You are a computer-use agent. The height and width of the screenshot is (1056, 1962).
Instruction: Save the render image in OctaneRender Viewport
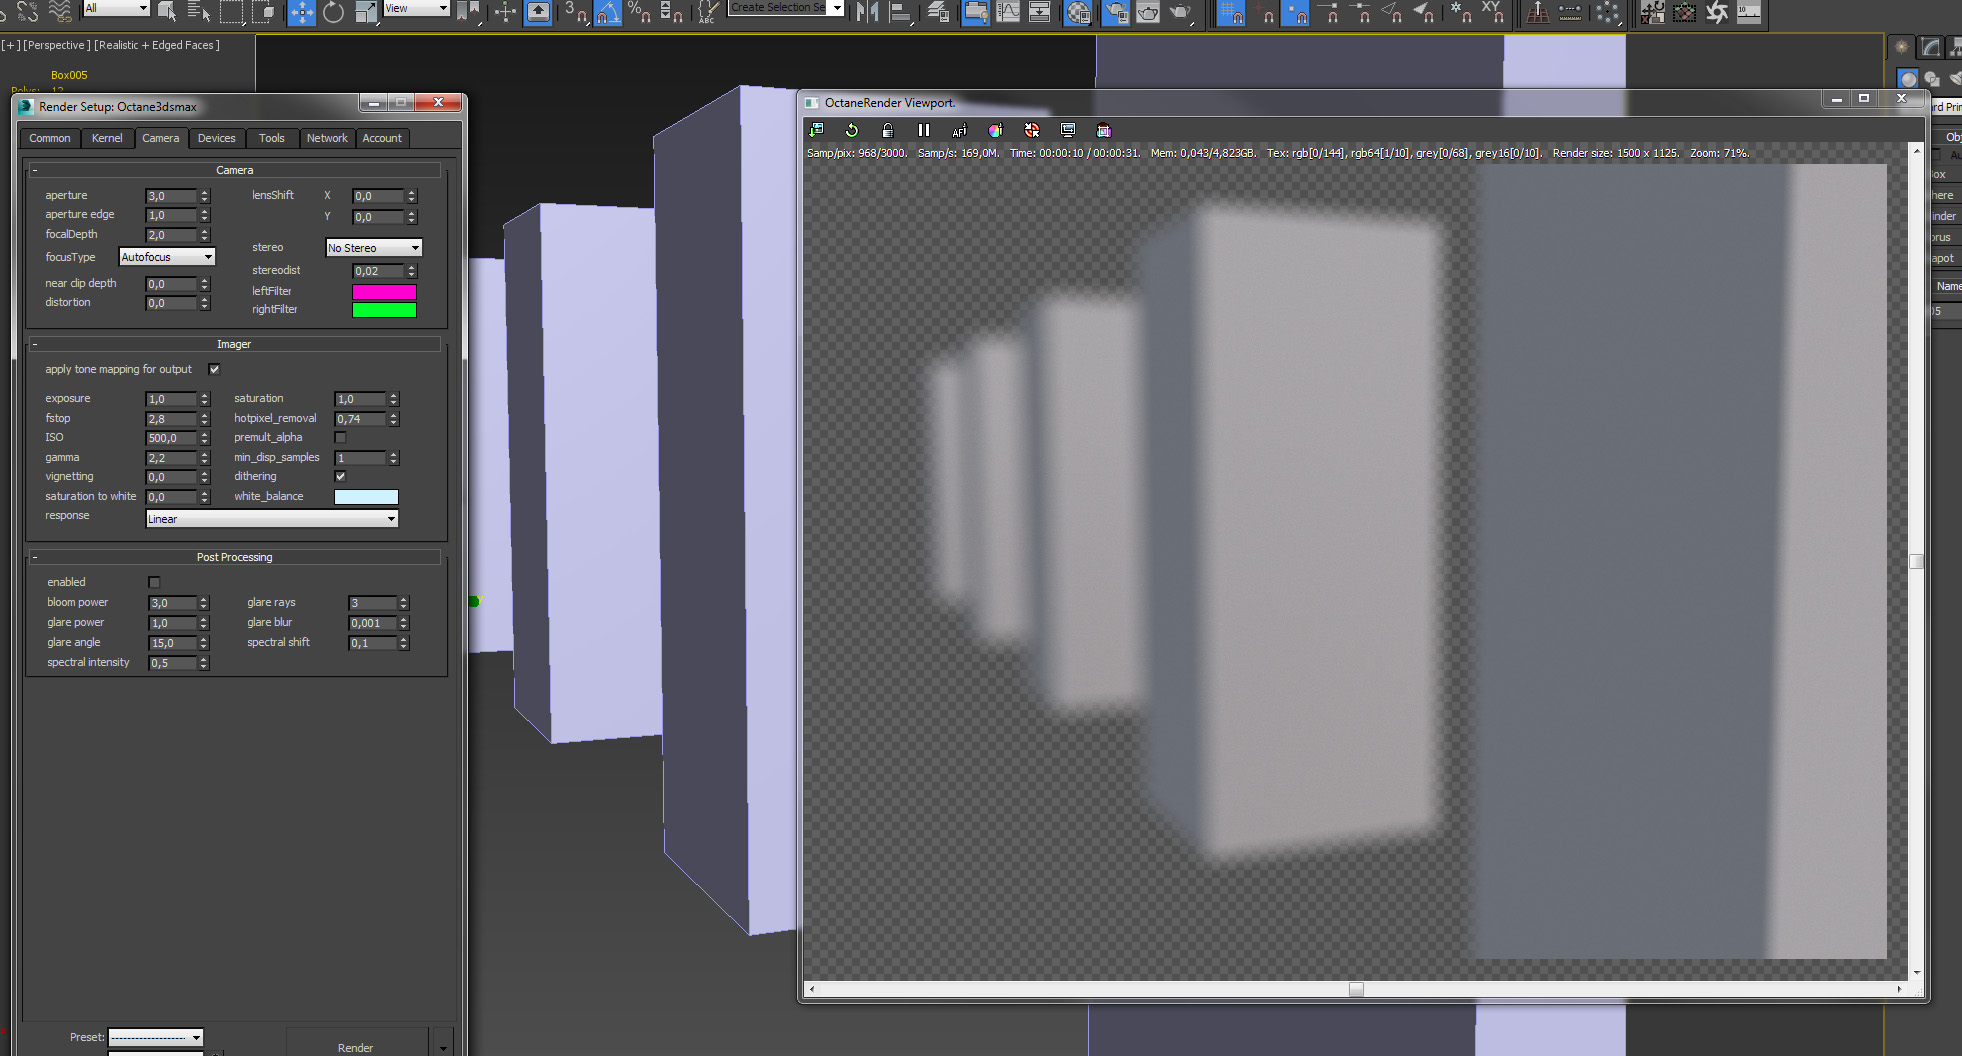[817, 130]
